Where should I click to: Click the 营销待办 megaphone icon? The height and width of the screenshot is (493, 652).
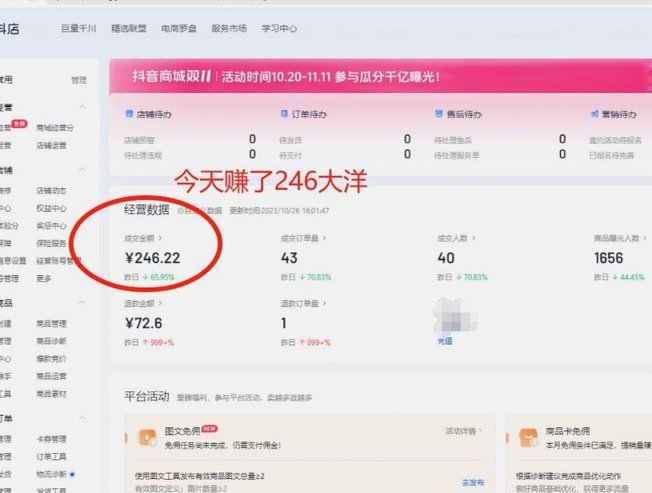pyautogui.click(x=595, y=113)
